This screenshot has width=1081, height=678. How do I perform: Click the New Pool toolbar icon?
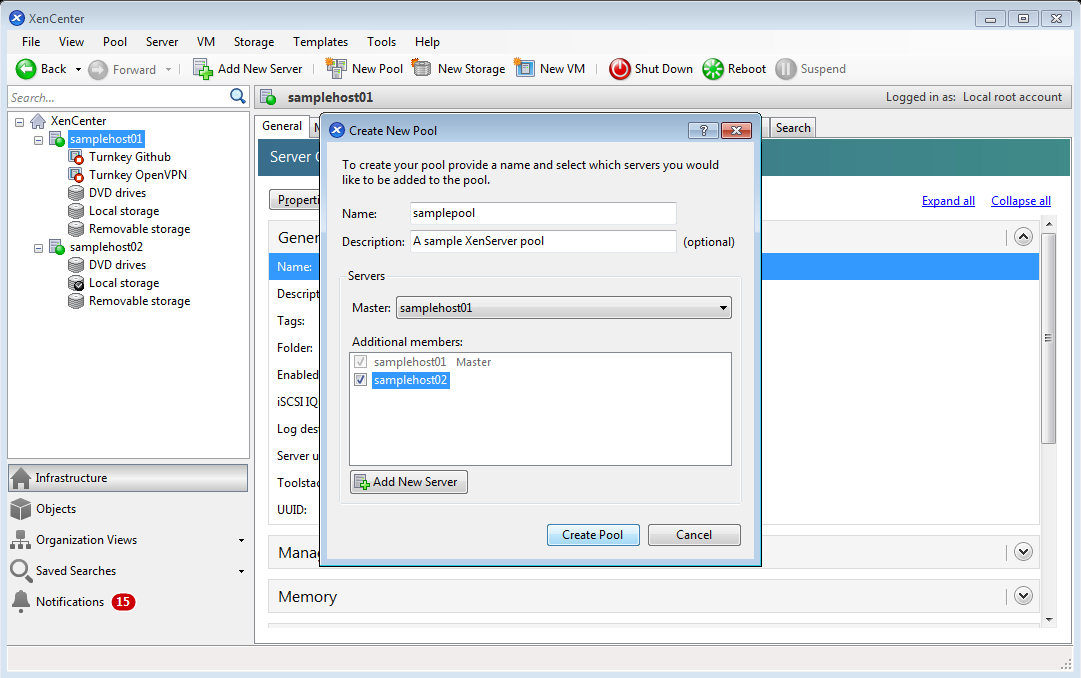click(x=336, y=69)
